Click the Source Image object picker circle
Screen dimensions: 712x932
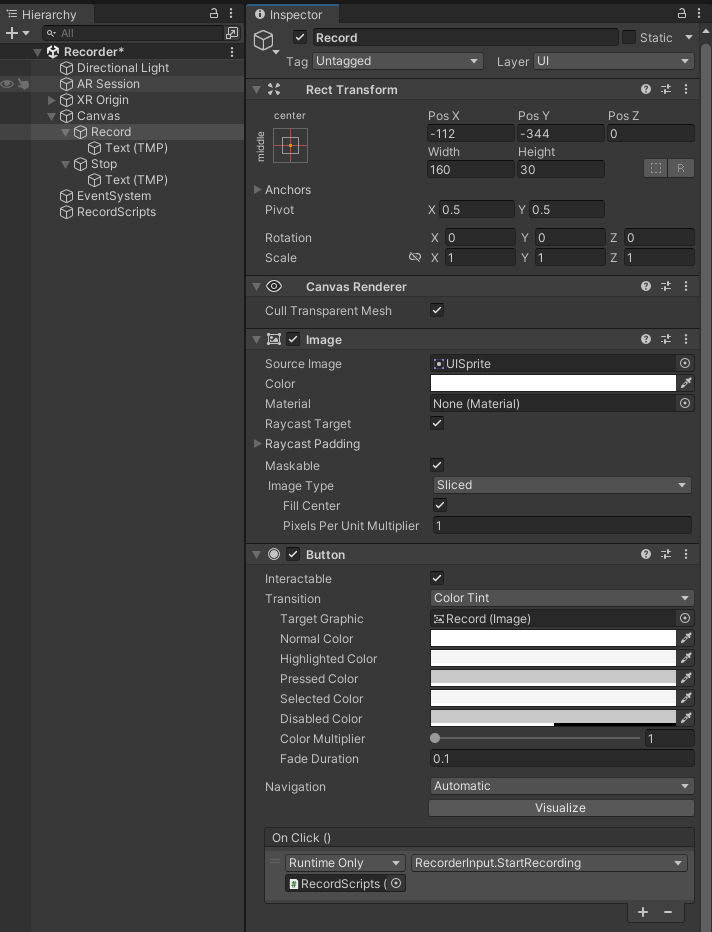685,364
